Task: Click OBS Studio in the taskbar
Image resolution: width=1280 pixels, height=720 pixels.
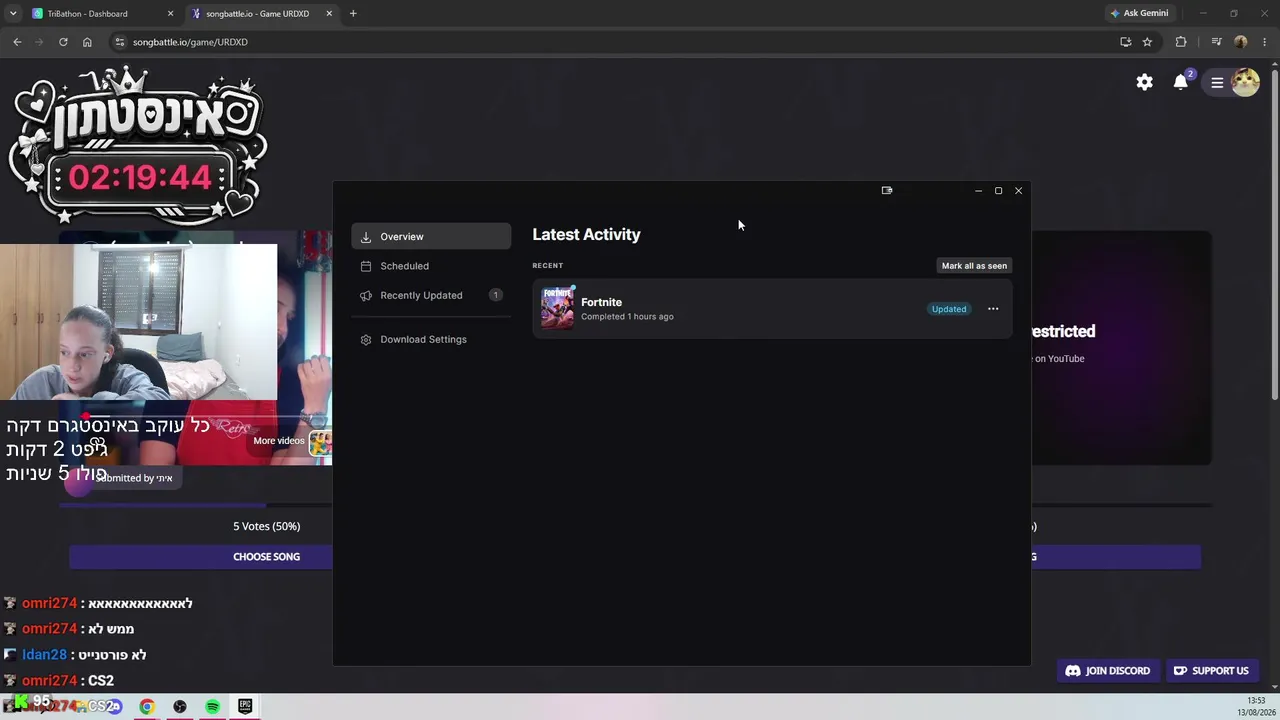Action: tap(180, 706)
